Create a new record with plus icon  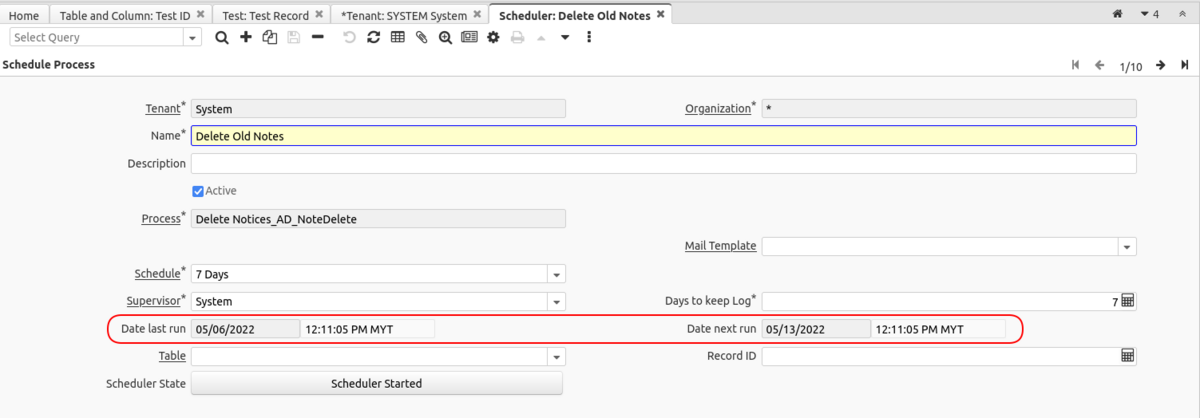(245, 37)
